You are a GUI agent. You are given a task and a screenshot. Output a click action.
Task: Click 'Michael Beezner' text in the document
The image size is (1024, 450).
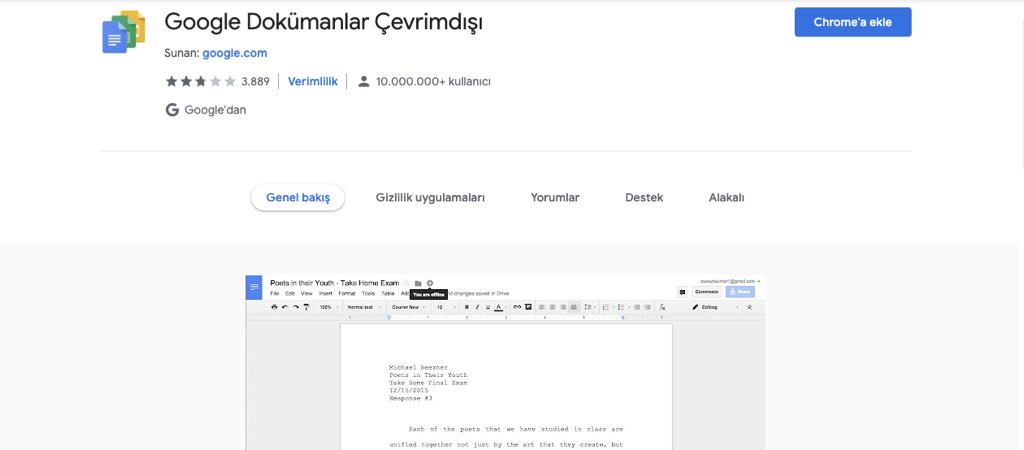419,368
